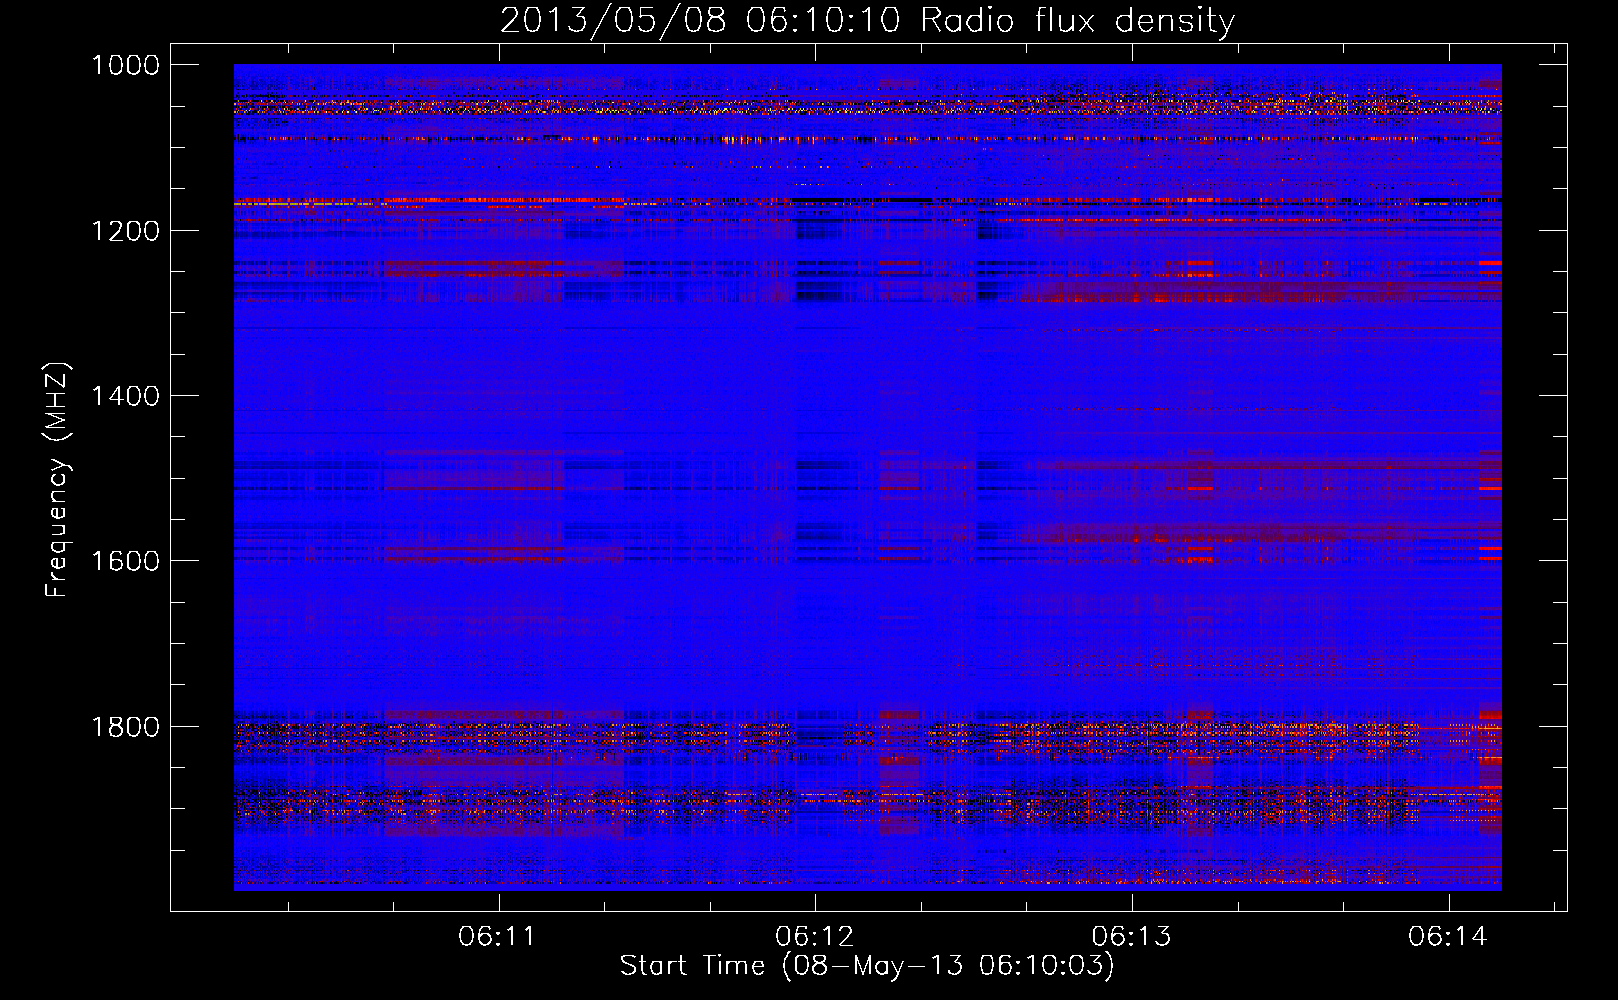The width and height of the screenshot is (1618, 1000).
Task: Click the "Frequency (MHZ)" axis label
Action: tap(58, 480)
